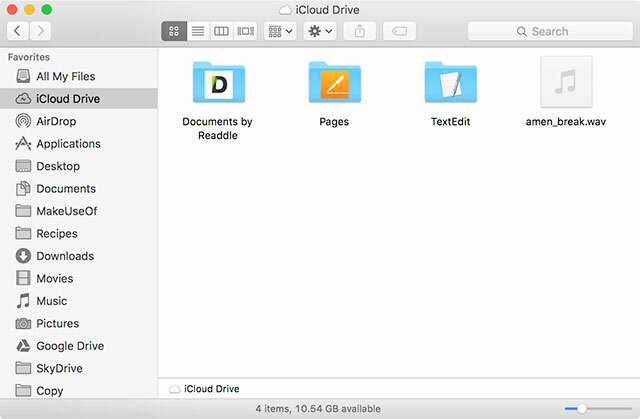The width and height of the screenshot is (640, 419).
Task: Click the Music note sidebar icon
Action: (x=23, y=301)
